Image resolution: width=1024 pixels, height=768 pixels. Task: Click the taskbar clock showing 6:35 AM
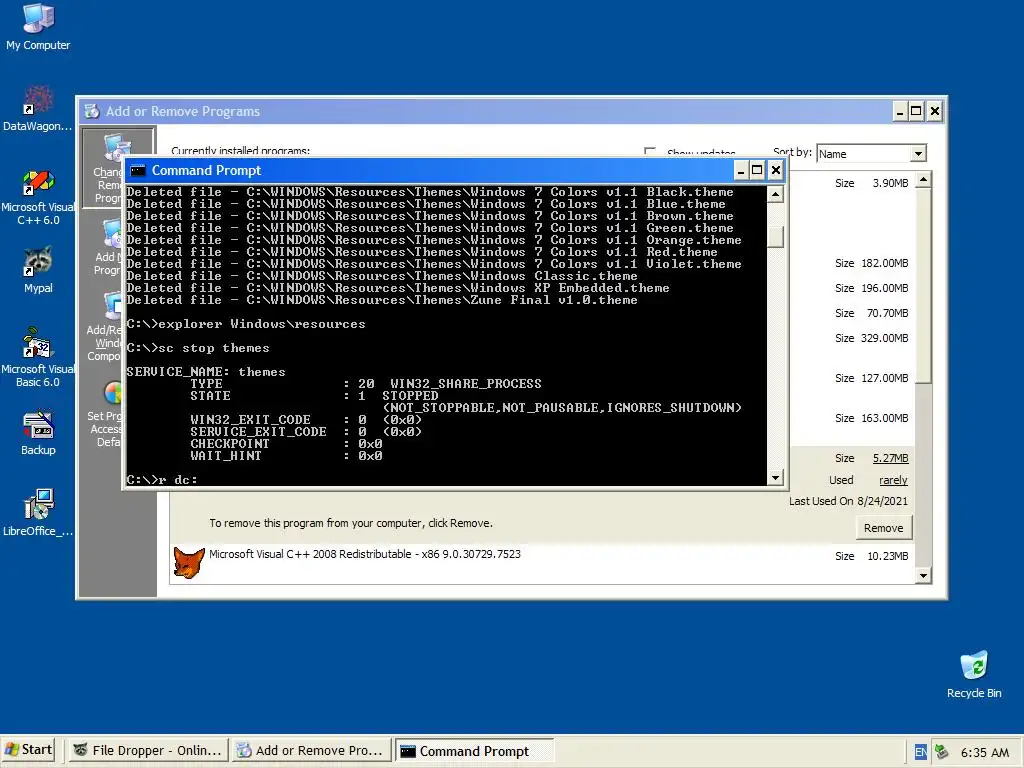click(x=984, y=752)
